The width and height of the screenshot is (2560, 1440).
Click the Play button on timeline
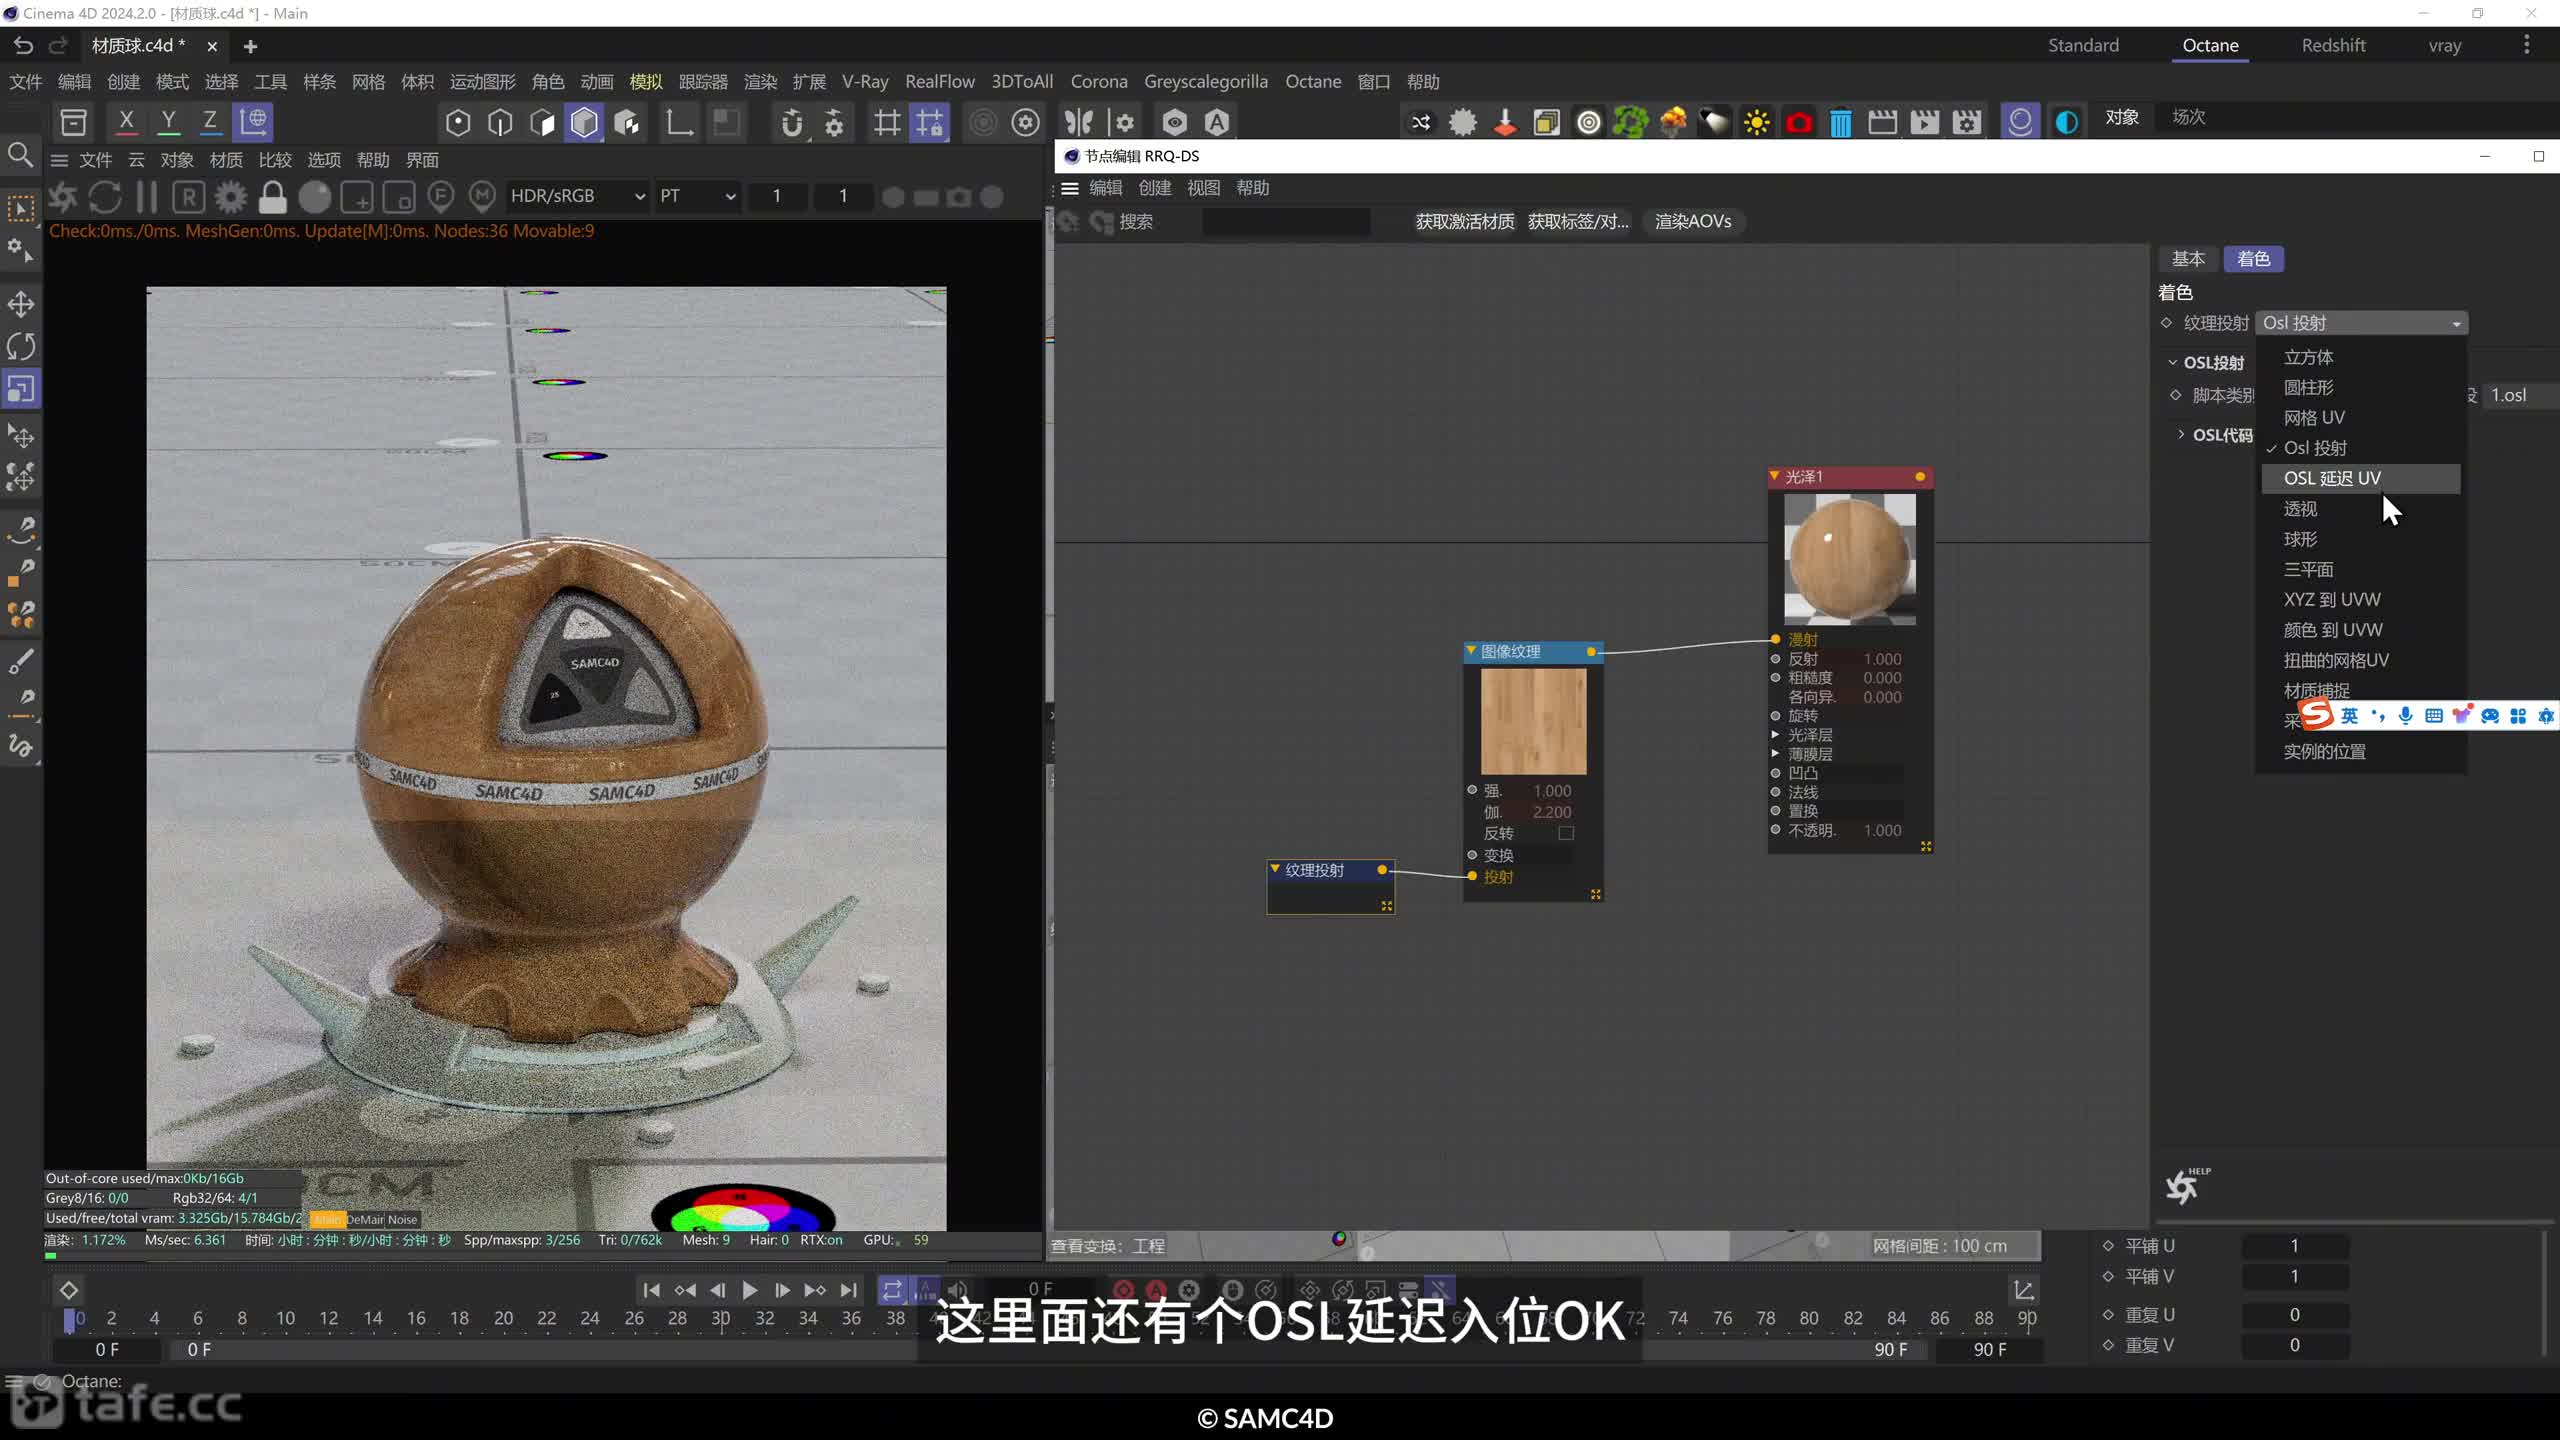[x=749, y=1290]
